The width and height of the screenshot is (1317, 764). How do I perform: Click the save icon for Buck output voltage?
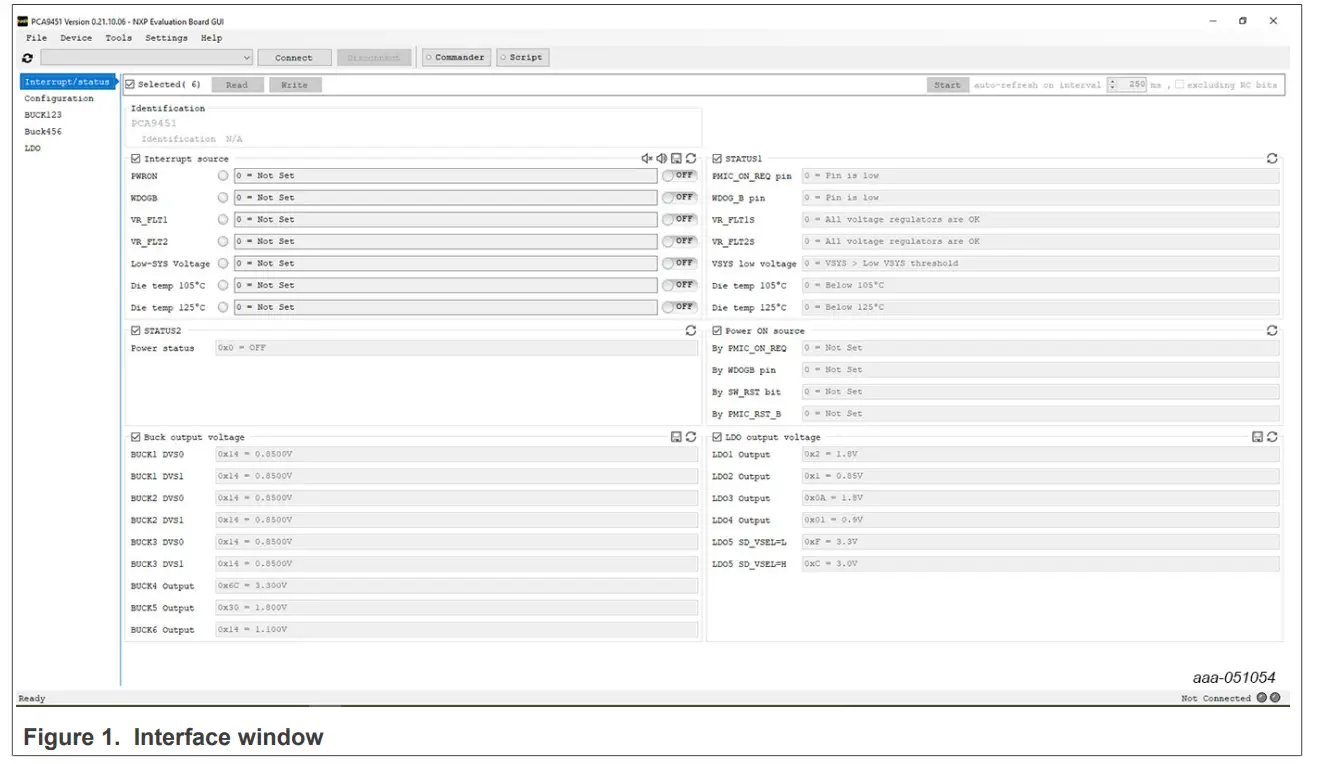[x=676, y=437]
